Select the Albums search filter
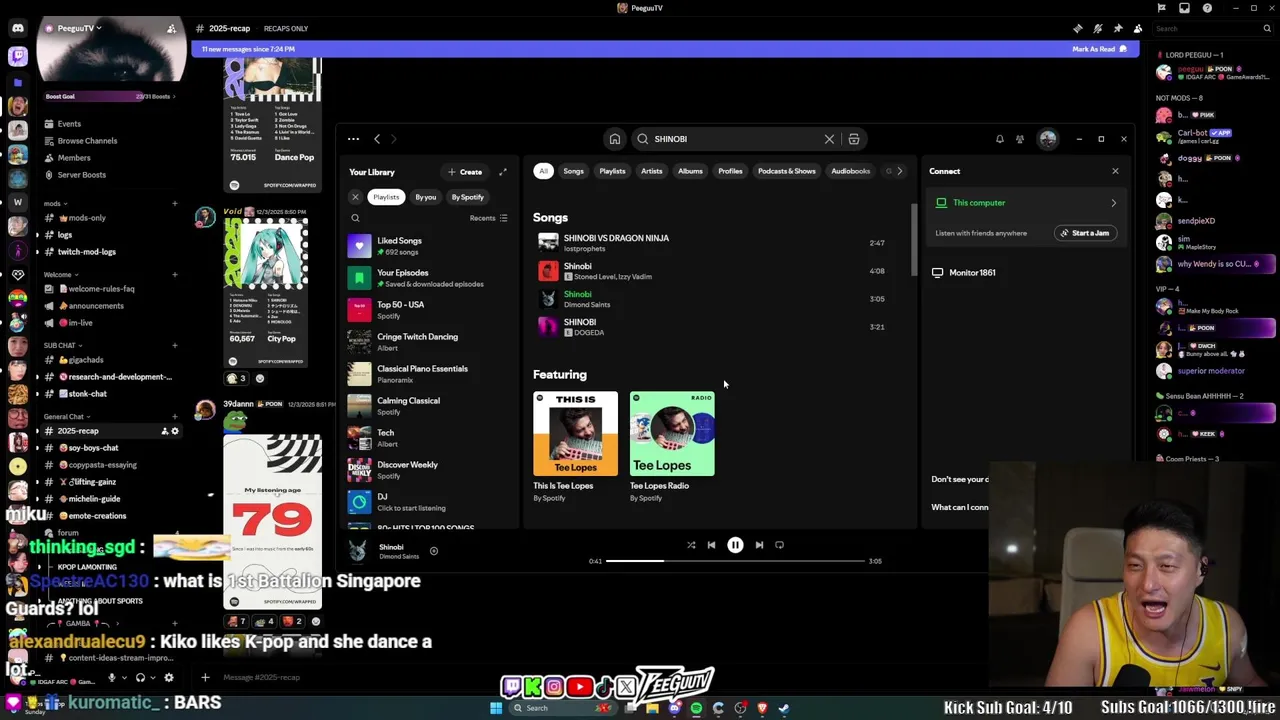 pyautogui.click(x=690, y=171)
